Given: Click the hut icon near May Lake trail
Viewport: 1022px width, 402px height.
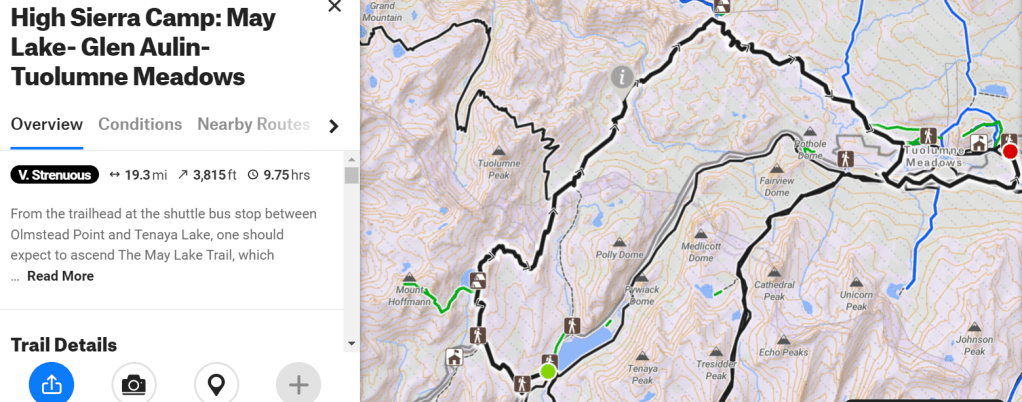Looking at the screenshot, I should pos(454,357).
